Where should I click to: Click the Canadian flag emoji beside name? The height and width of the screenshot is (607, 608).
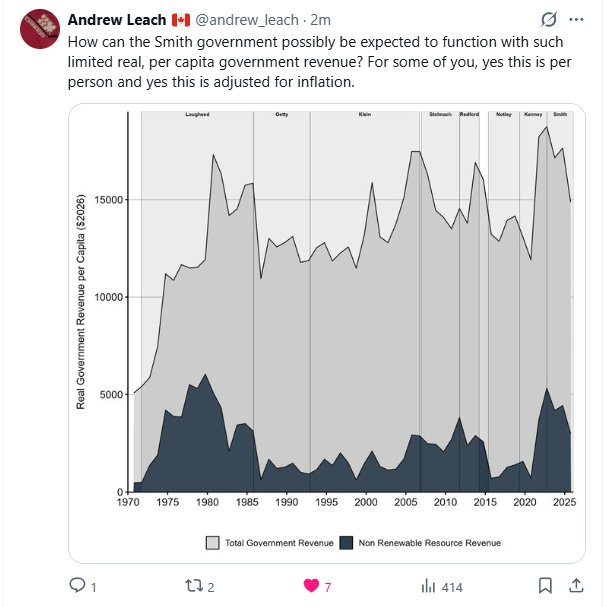pyautogui.click(x=181, y=20)
